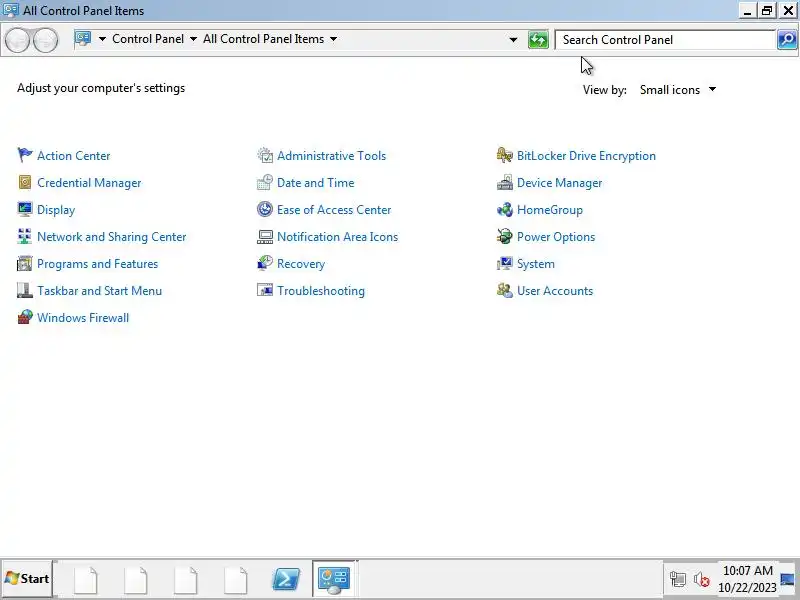The width and height of the screenshot is (800, 600).
Task: Click the User Accounts people icon
Action: (505, 290)
